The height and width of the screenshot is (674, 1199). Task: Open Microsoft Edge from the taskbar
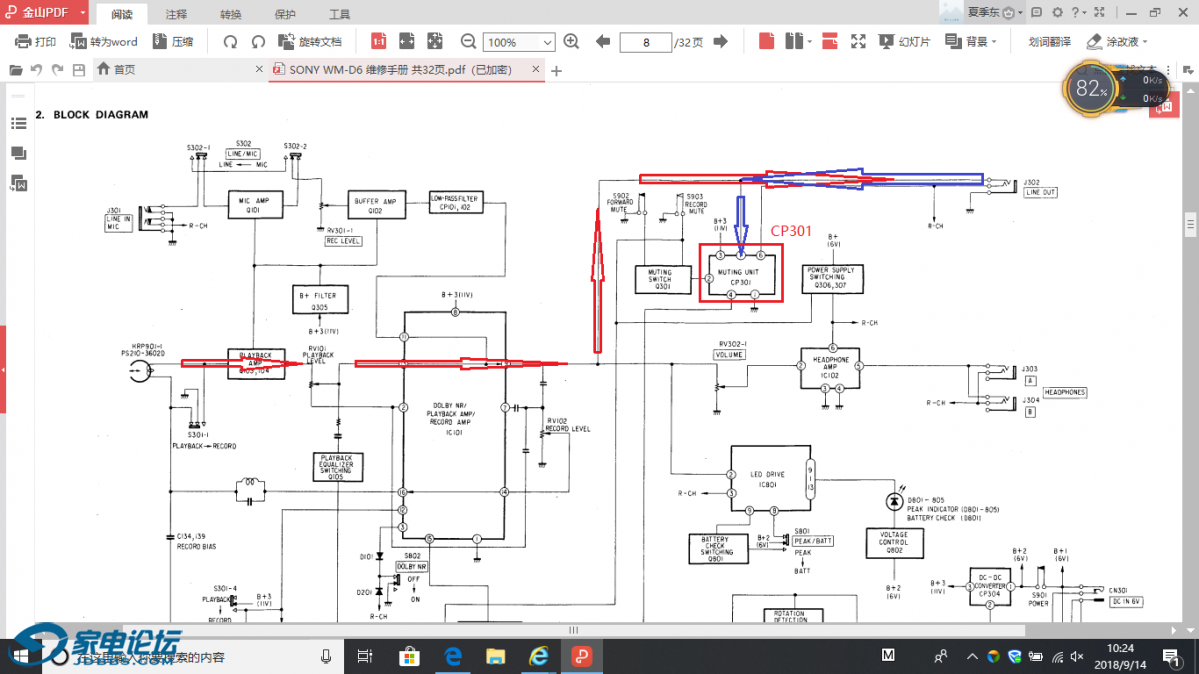tap(452, 656)
